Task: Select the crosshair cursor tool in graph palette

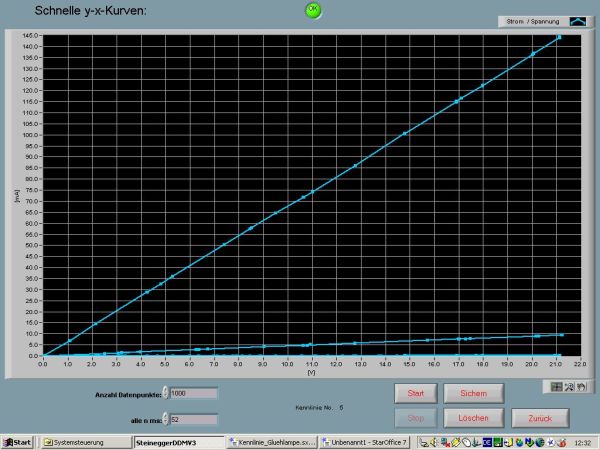Action: coord(556,387)
